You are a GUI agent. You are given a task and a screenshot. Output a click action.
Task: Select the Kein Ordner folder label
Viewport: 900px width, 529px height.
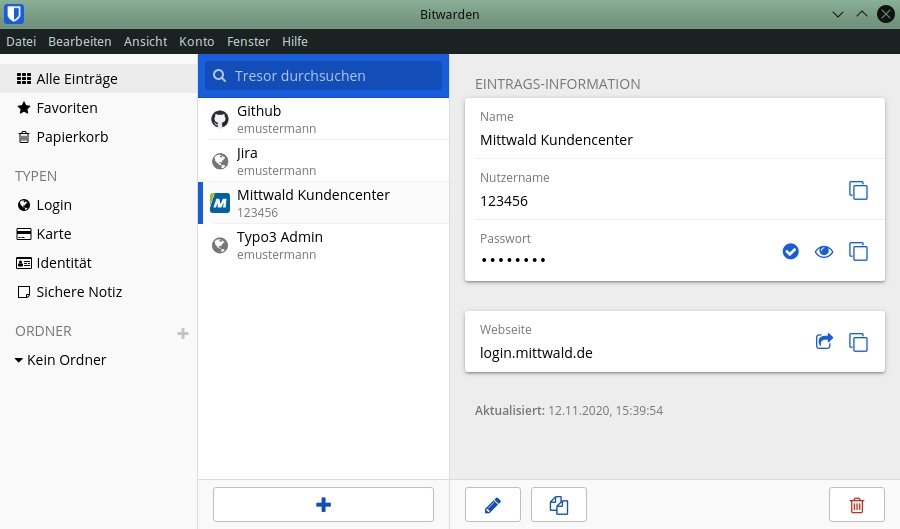coord(67,360)
